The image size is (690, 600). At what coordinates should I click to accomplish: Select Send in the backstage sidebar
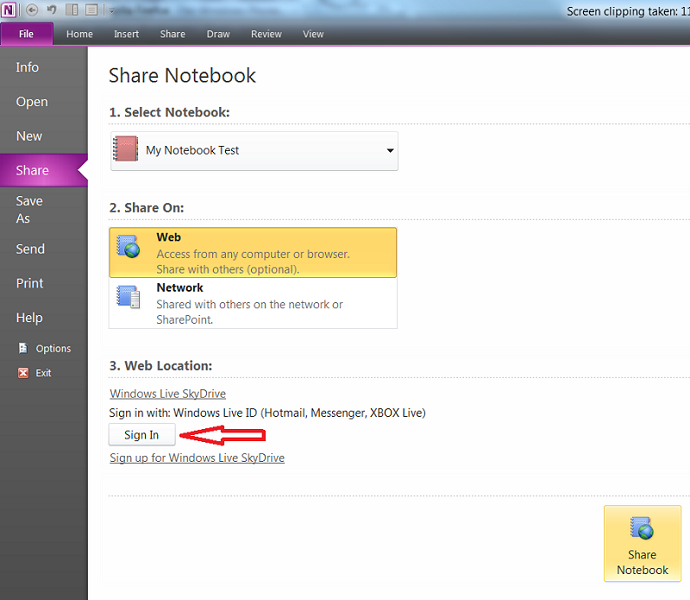pos(44,249)
